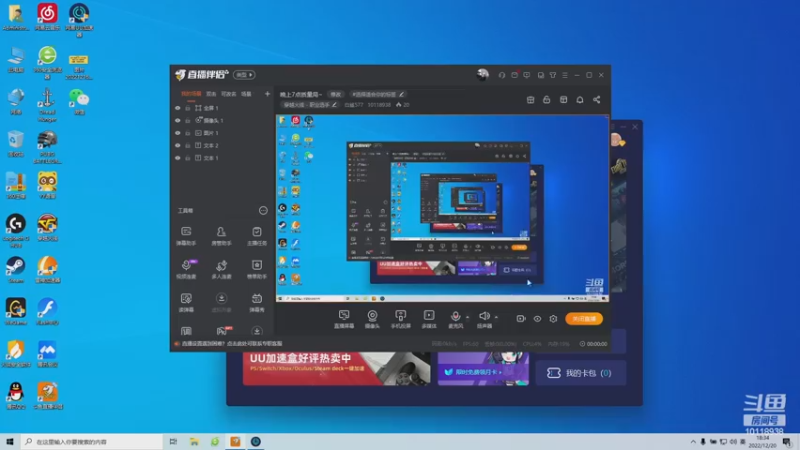This screenshot has height=450, width=800.
Task: Open the 读弹幕 read-danmaku tool
Action: coord(186,302)
